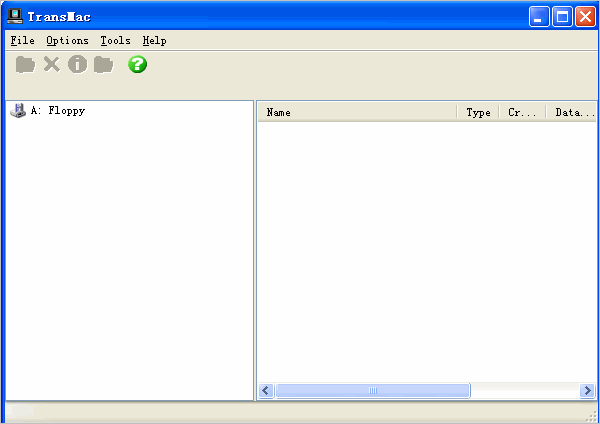This screenshot has width=600, height=424.
Task: Click the Data... column header
Action: (x=571, y=113)
